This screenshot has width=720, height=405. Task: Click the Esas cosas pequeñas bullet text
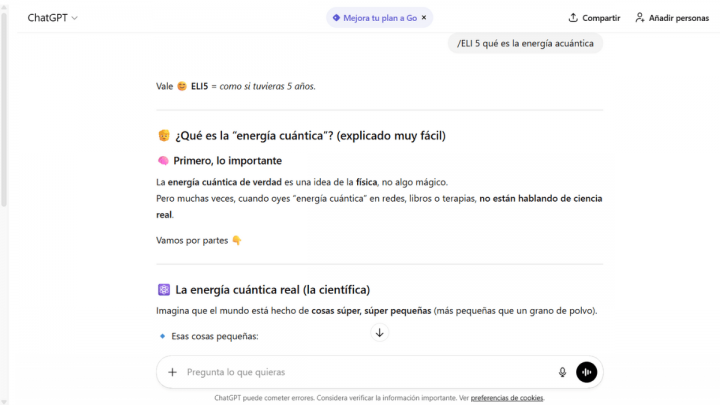(215, 336)
